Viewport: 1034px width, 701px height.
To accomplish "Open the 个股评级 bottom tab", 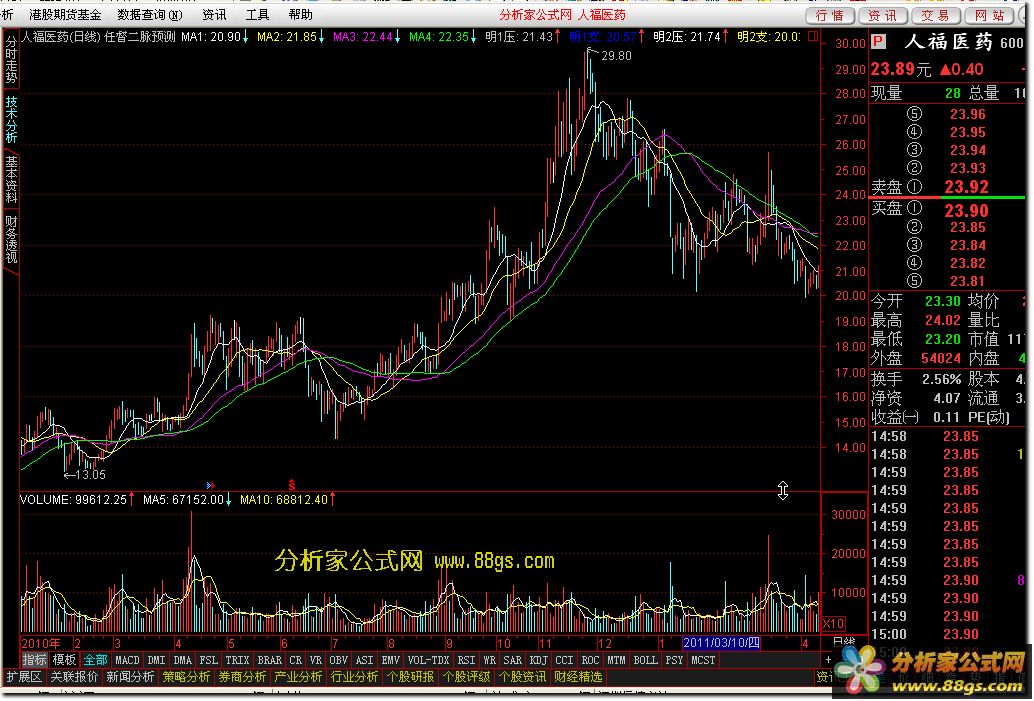I will [x=467, y=677].
